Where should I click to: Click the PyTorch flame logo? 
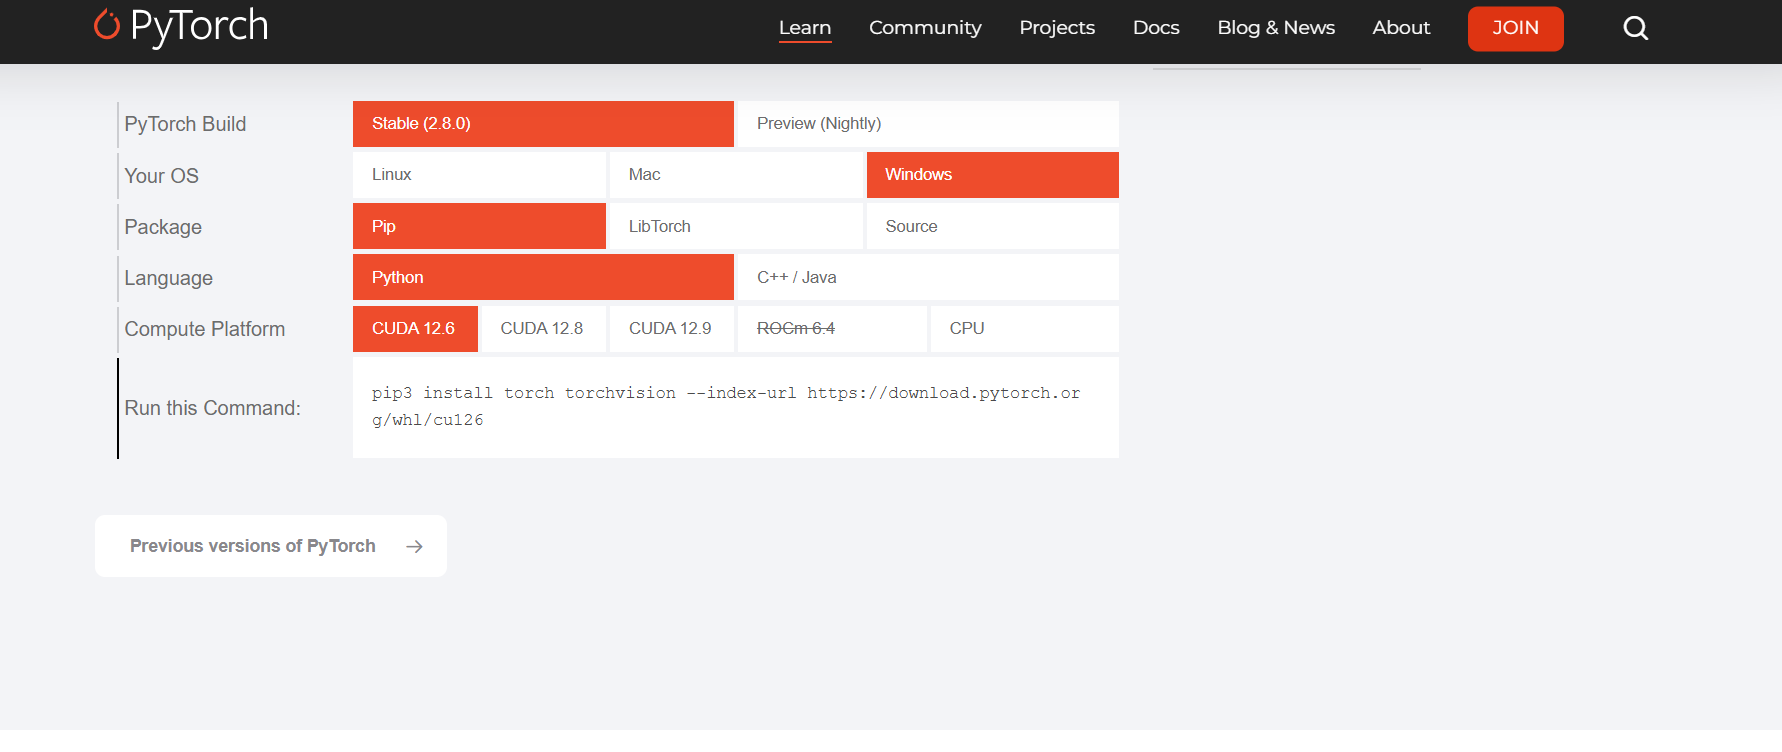coord(107,25)
